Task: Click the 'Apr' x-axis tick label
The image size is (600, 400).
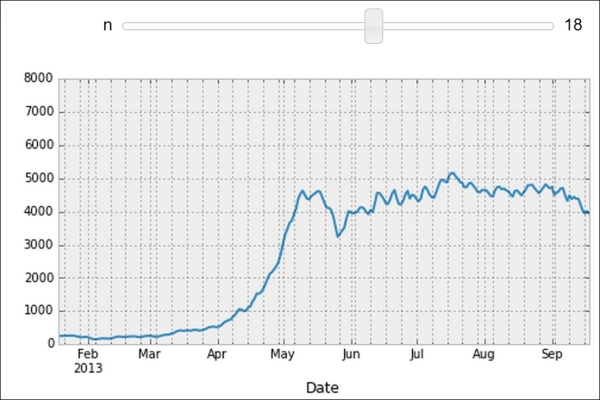Action: [217, 354]
